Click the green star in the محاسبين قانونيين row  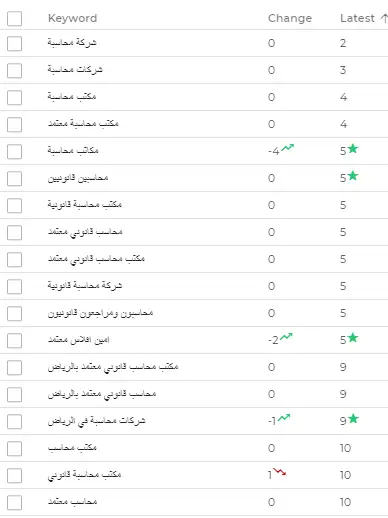coord(353,175)
